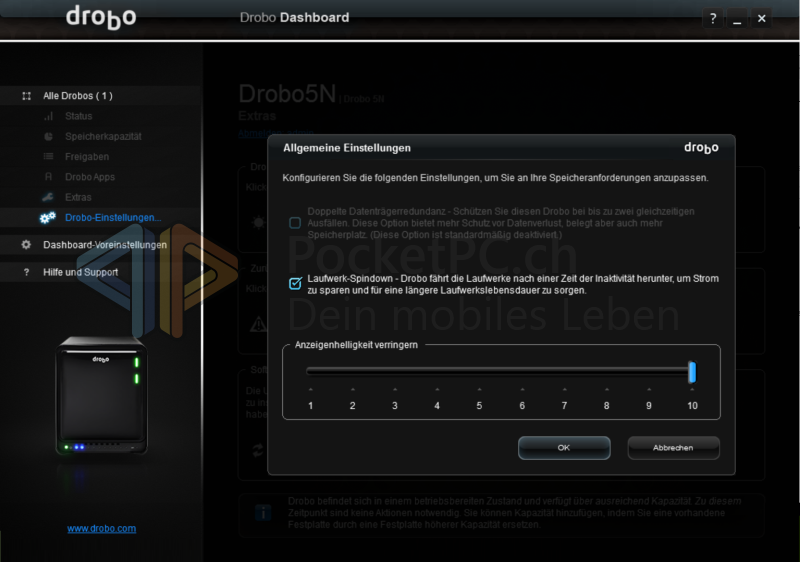Screen dimensions: 800x562
Task: Open Hilfe und Support
Action: (80, 272)
